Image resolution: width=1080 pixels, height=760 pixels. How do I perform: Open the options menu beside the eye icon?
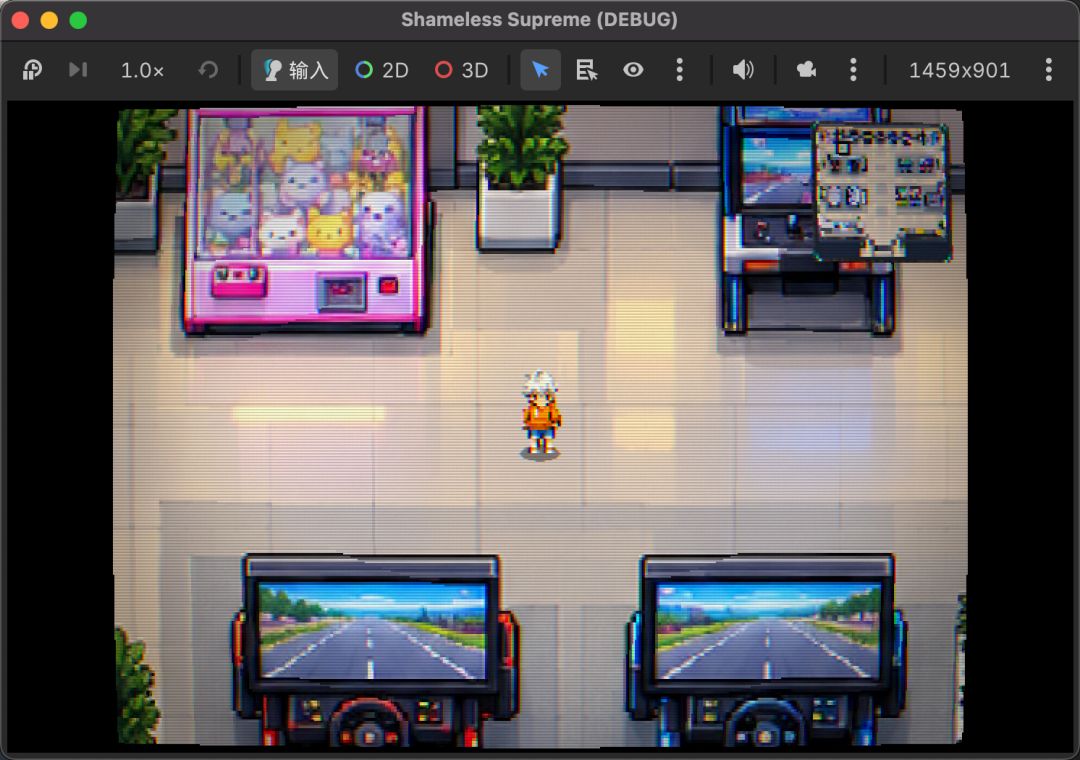click(x=680, y=70)
